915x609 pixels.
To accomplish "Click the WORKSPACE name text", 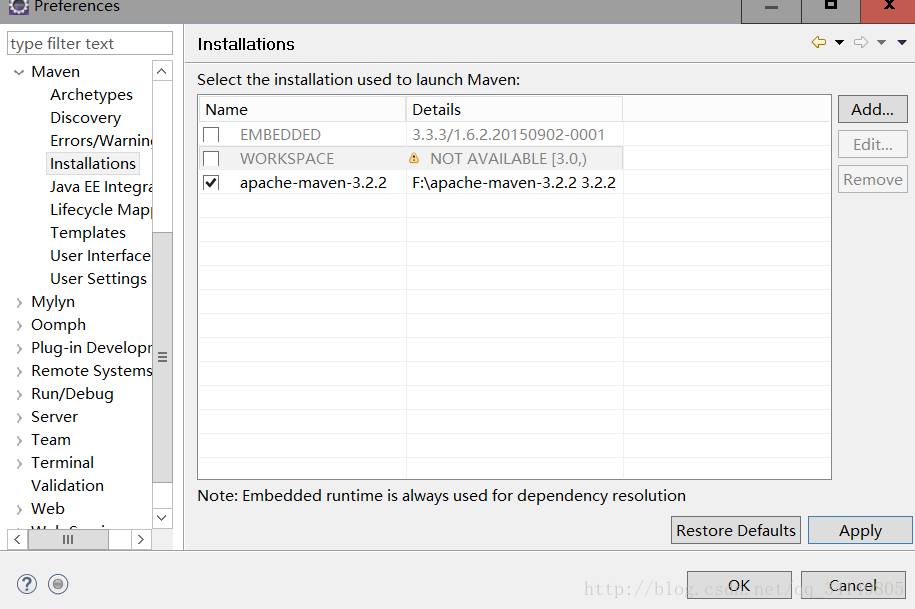I will pyautogui.click(x=287, y=159).
